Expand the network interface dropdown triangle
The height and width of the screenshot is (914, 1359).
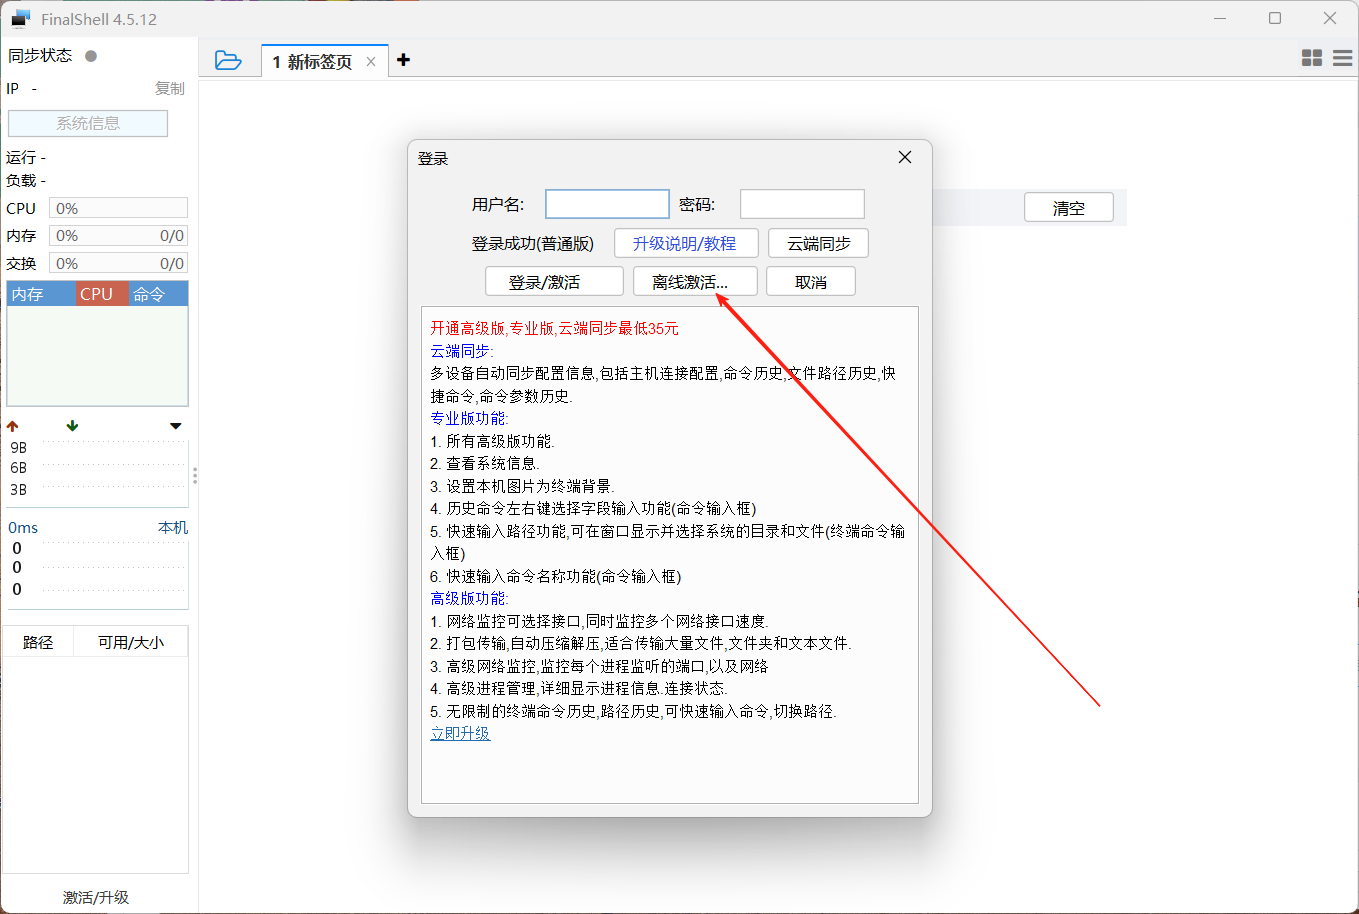[176, 426]
